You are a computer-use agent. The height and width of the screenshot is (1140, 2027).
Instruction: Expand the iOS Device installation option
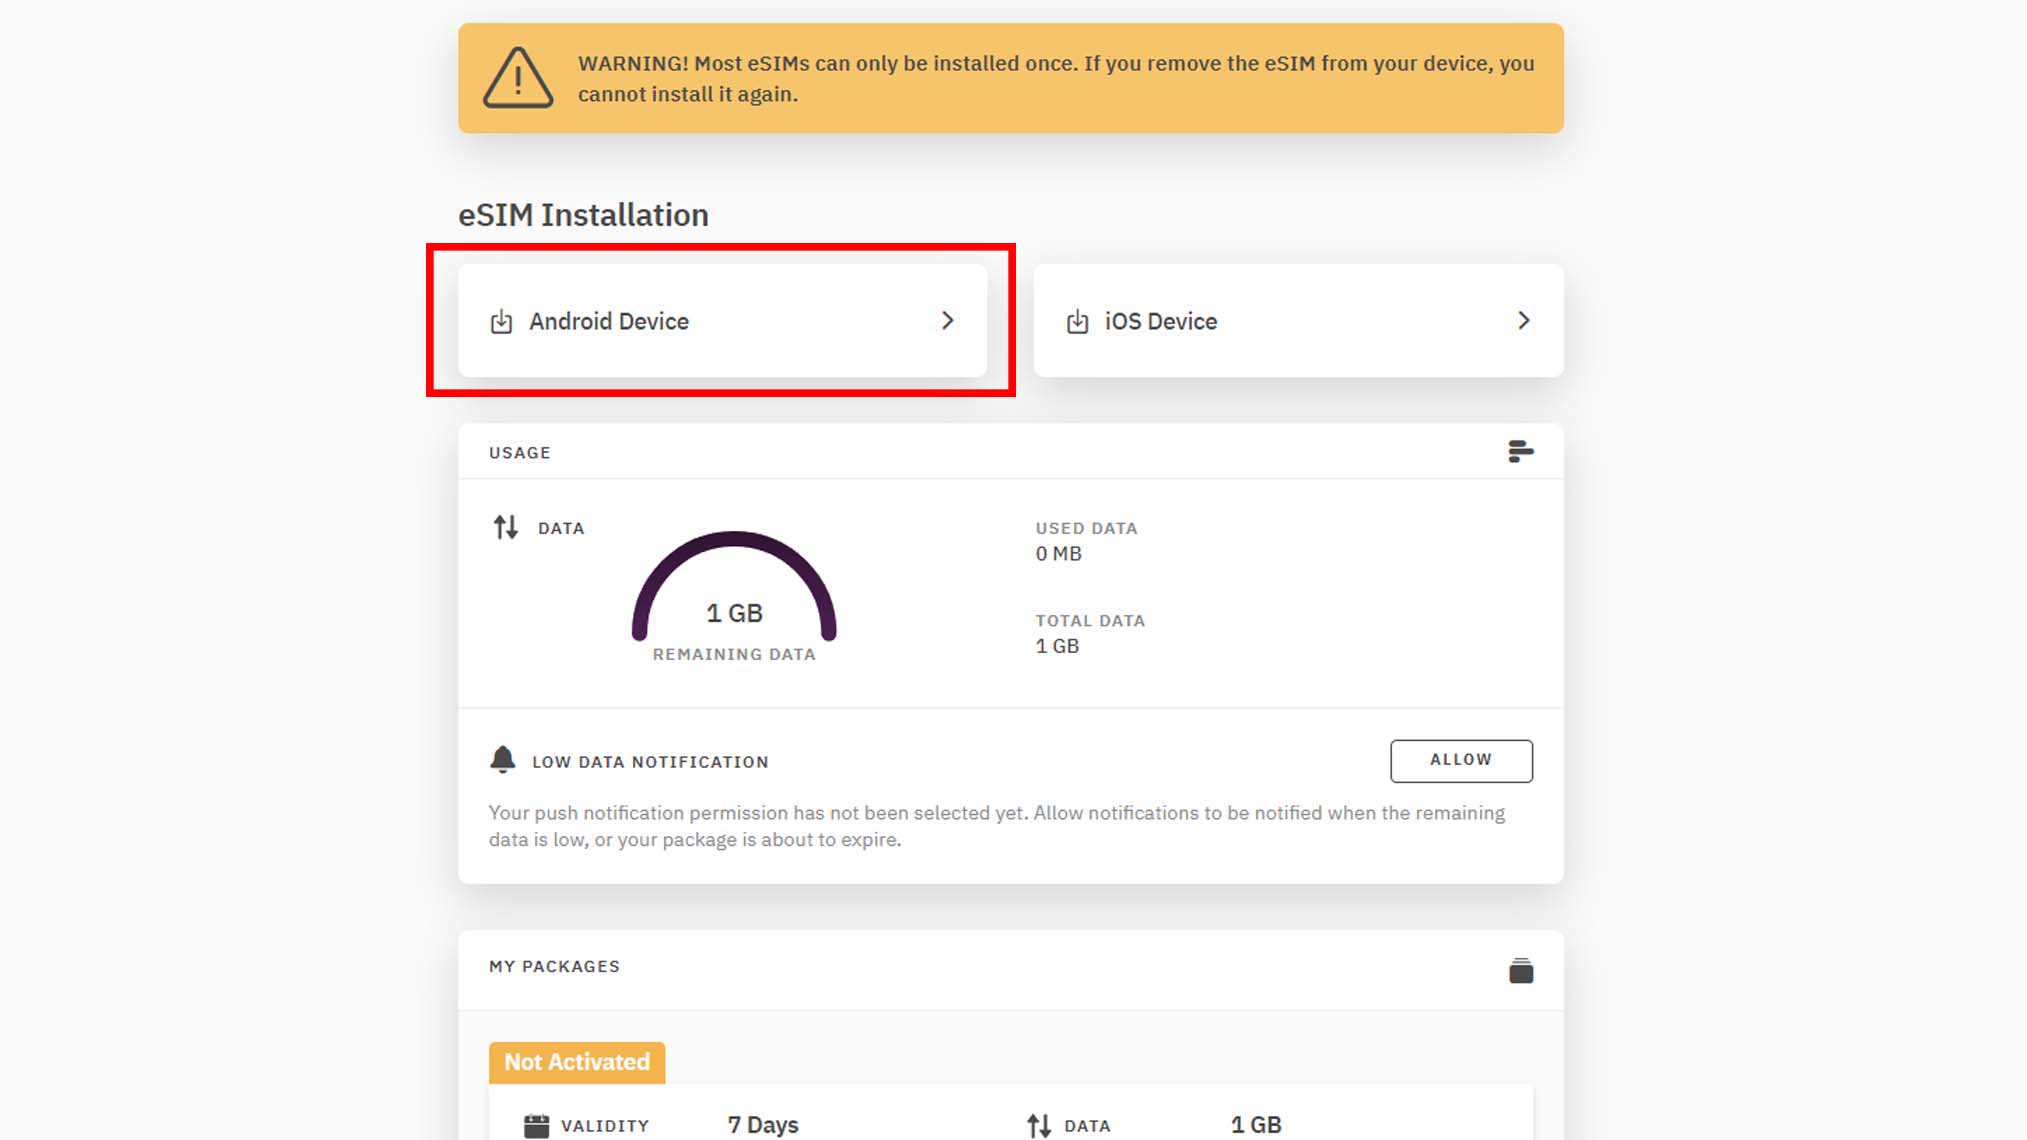click(x=1300, y=320)
